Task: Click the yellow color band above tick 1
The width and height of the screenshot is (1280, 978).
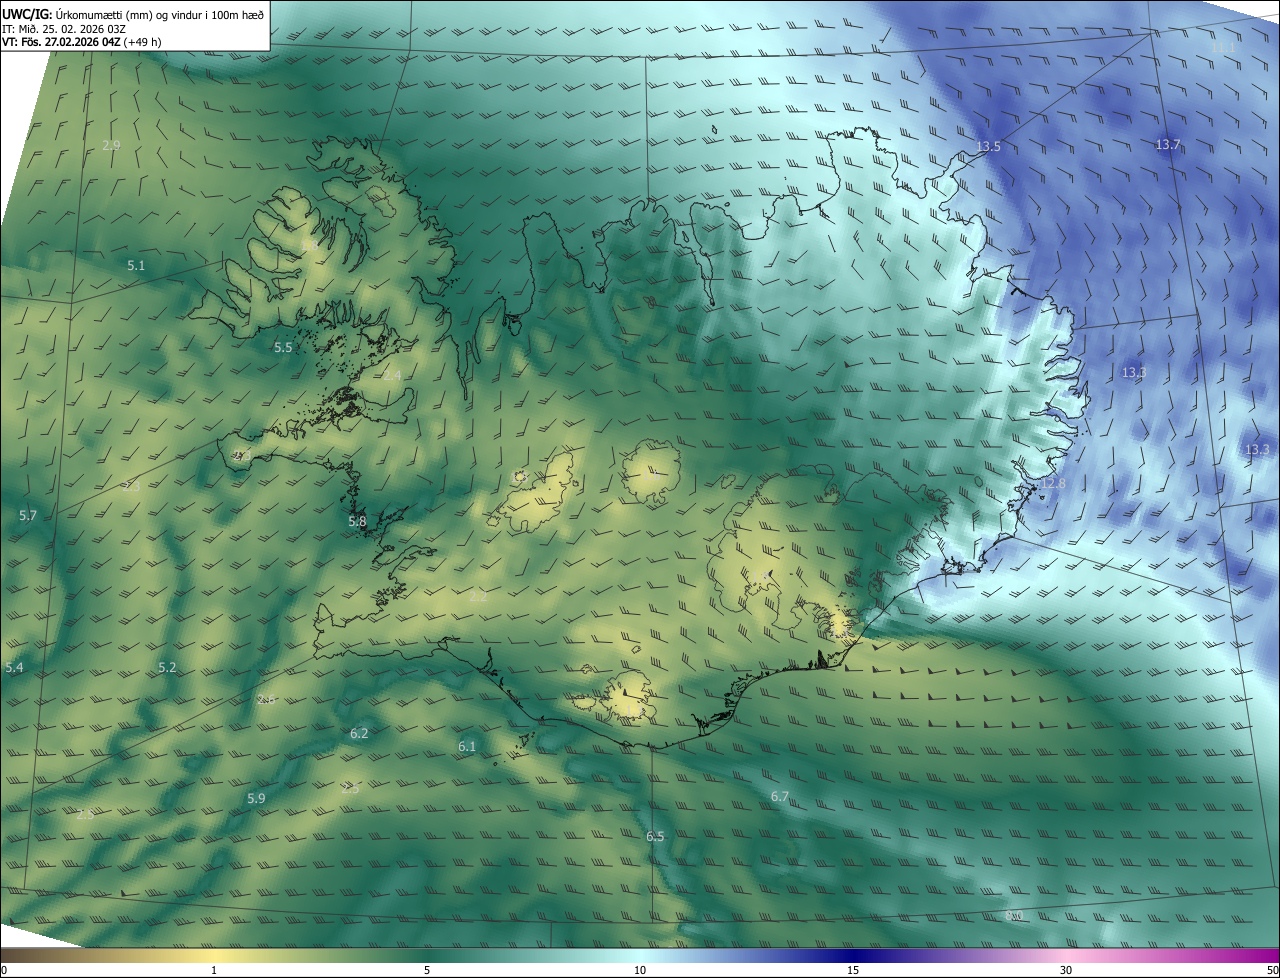Action: click(x=214, y=955)
